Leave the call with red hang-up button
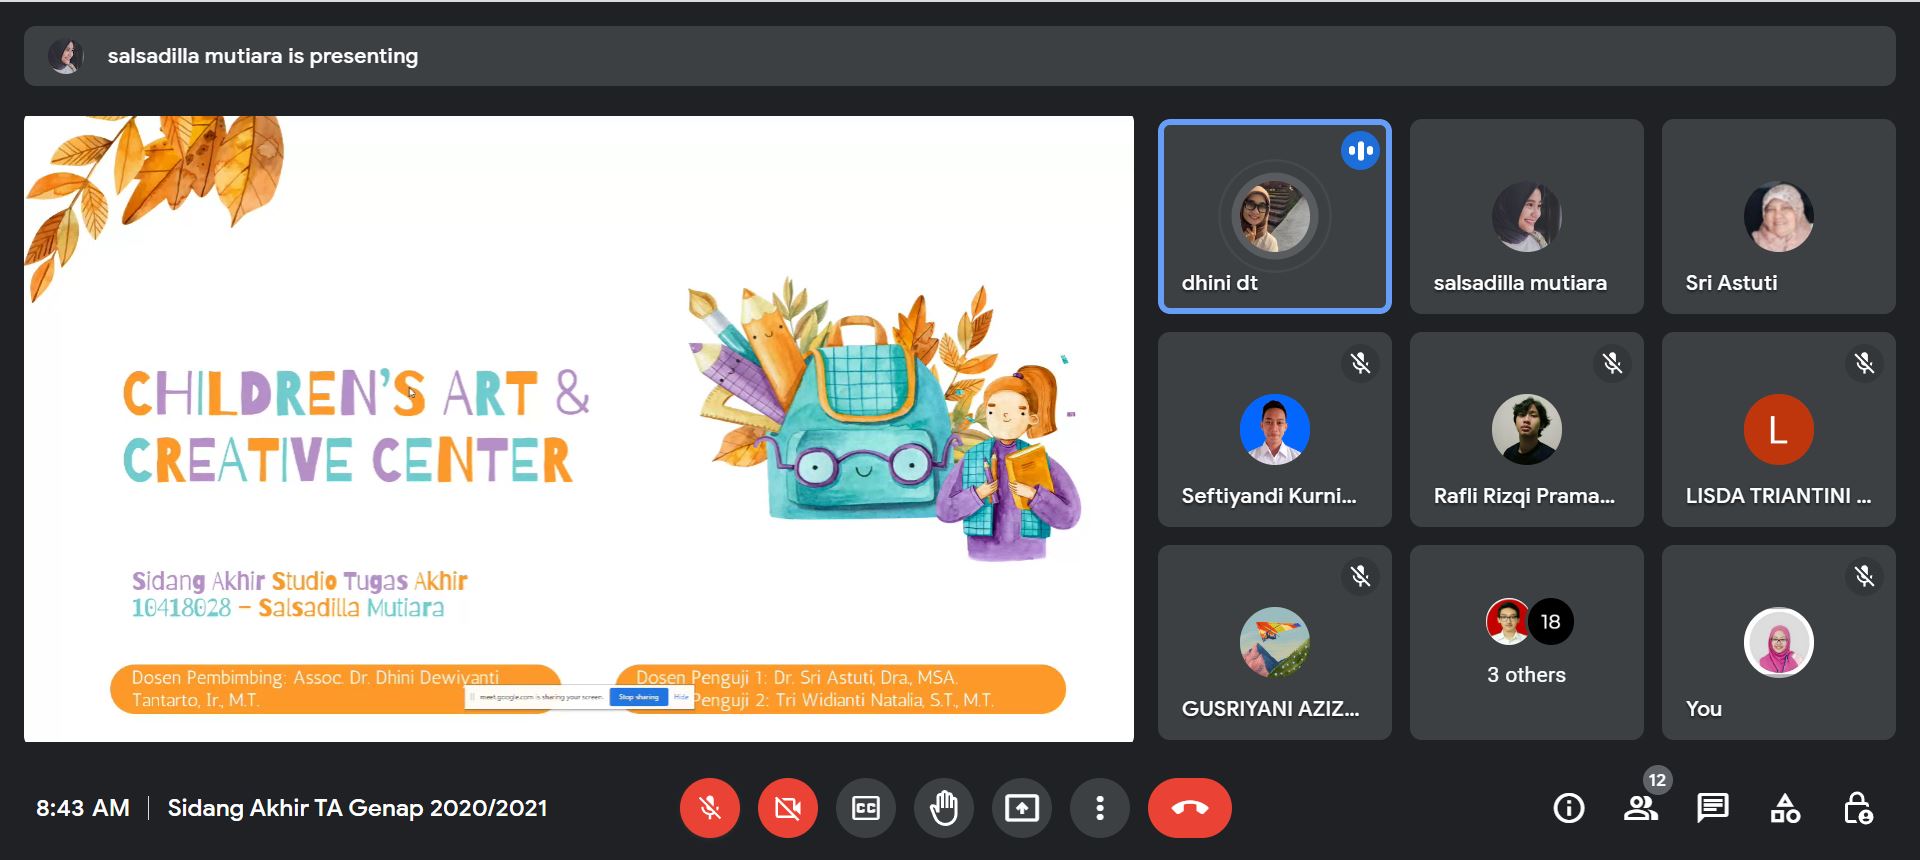This screenshot has width=1920, height=860. (x=1189, y=808)
